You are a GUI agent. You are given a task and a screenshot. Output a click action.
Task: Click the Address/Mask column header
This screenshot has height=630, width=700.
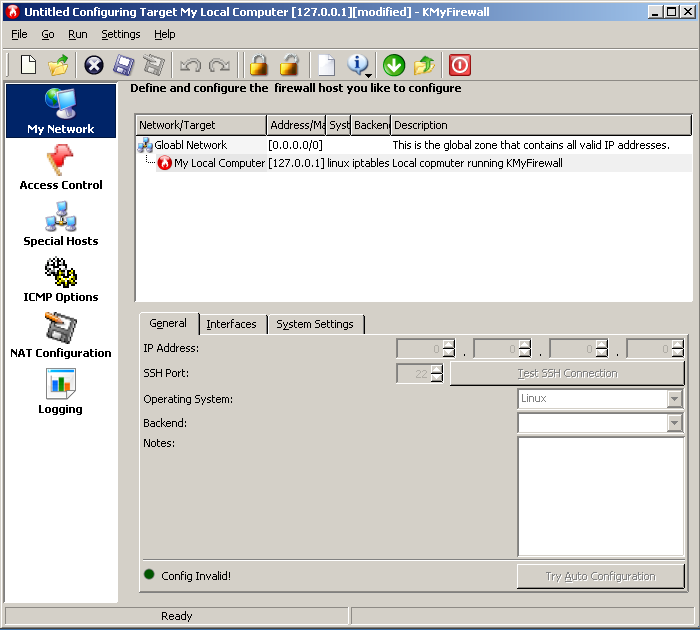296,125
